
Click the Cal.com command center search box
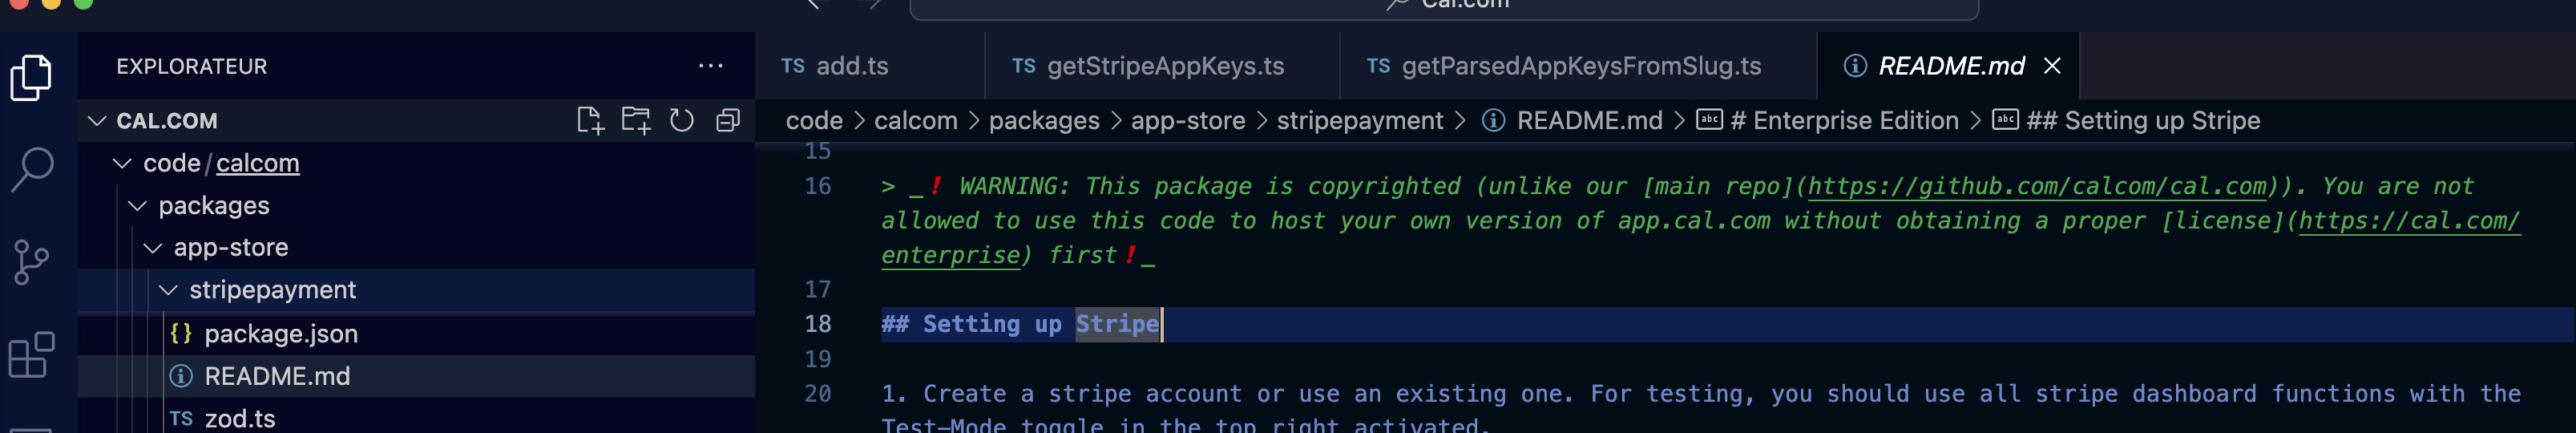(x=1444, y=6)
